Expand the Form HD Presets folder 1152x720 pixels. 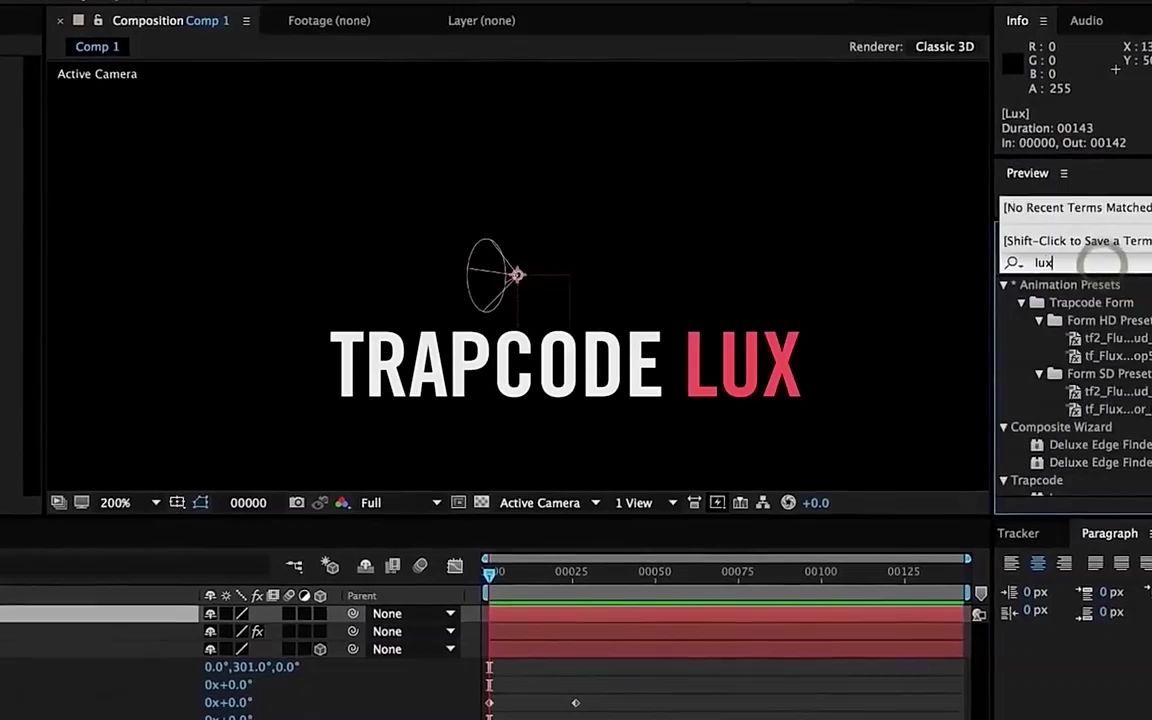[x=1038, y=320]
